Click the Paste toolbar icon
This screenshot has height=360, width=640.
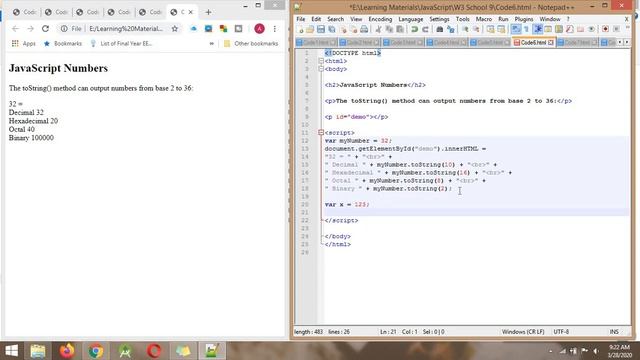point(400,29)
